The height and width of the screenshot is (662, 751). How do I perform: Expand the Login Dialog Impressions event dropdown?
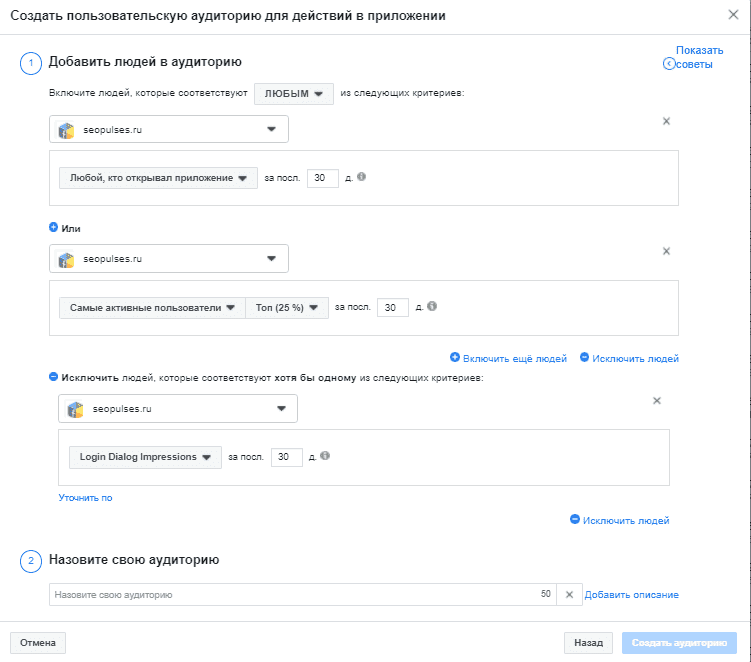[x=145, y=457]
